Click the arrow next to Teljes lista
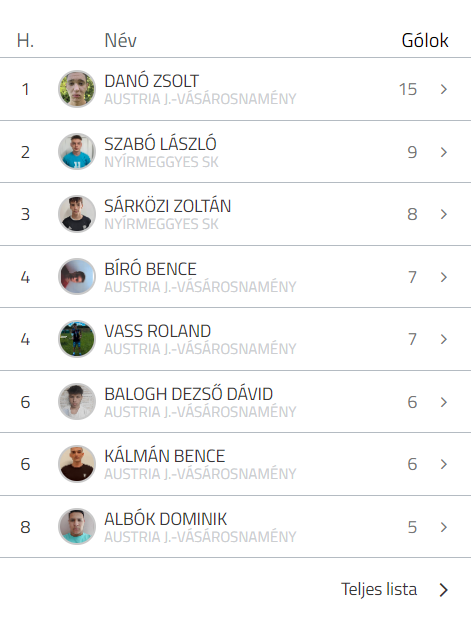 [x=444, y=590]
